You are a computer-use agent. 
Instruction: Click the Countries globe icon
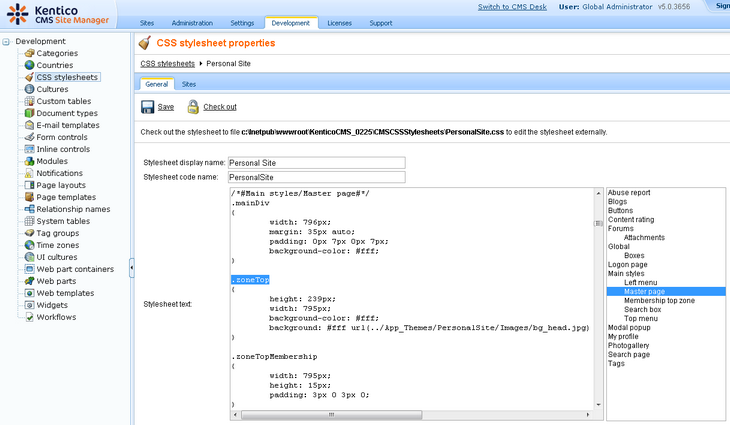(x=29, y=65)
